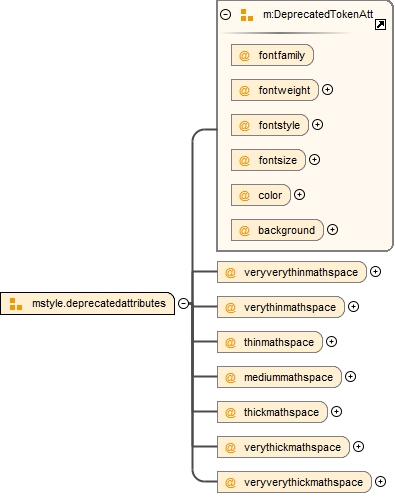The height and width of the screenshot is (498, 395).
Task: Select the background attribute
Action: pos(277,230)
